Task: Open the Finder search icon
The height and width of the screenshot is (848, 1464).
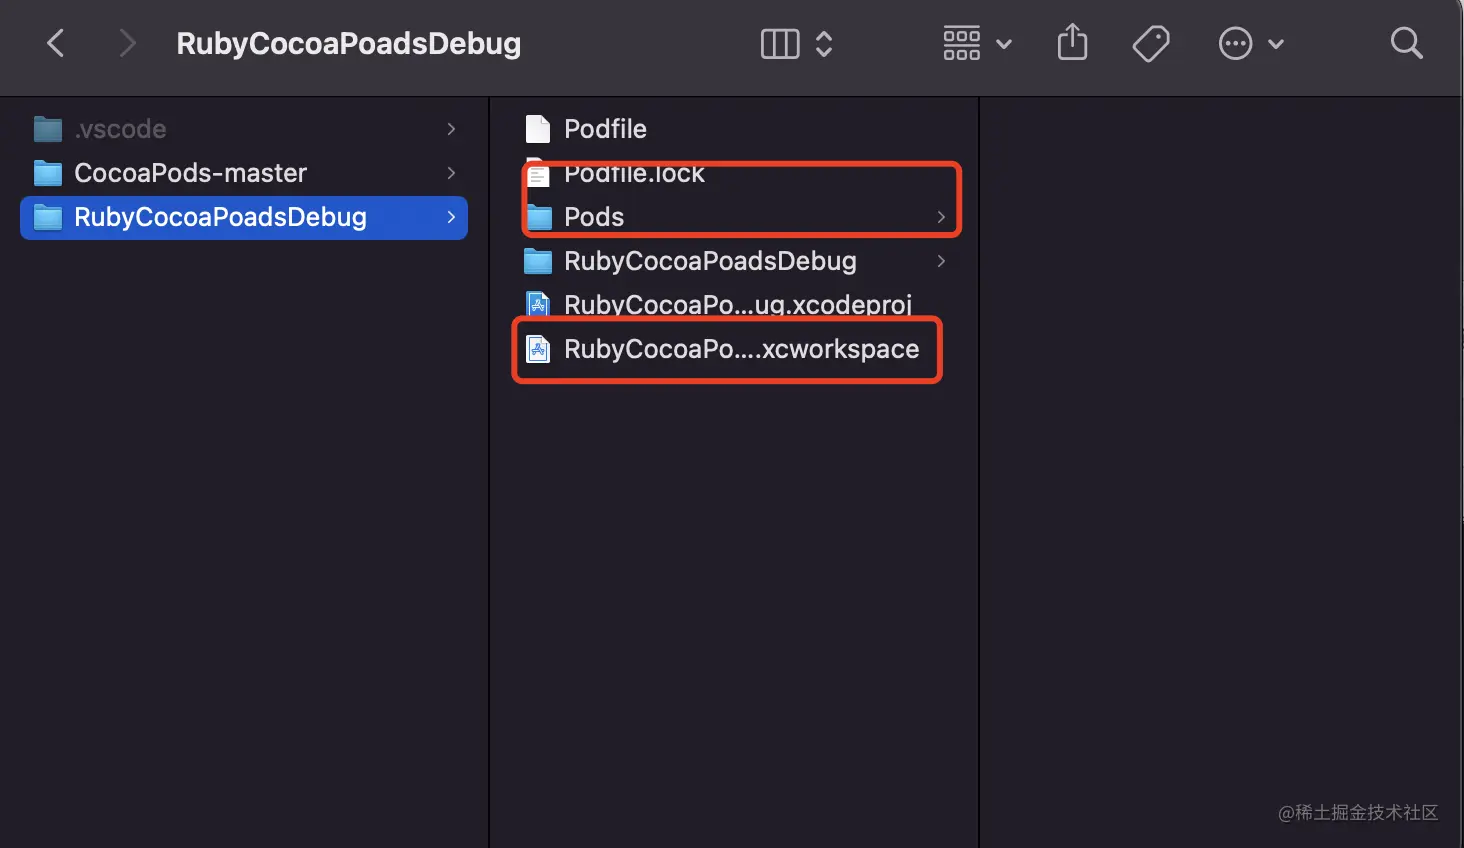Action: pyautogui.click(x=1406, y=43)
